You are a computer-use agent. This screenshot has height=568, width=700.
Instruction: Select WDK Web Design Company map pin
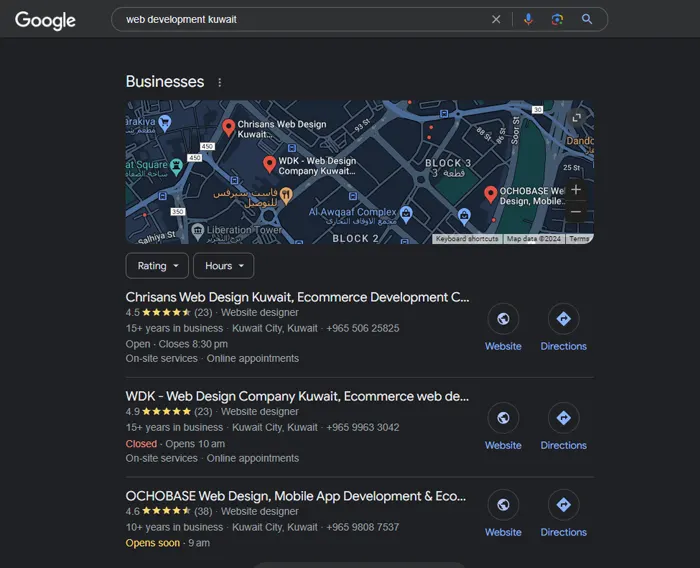click(269, 164)
